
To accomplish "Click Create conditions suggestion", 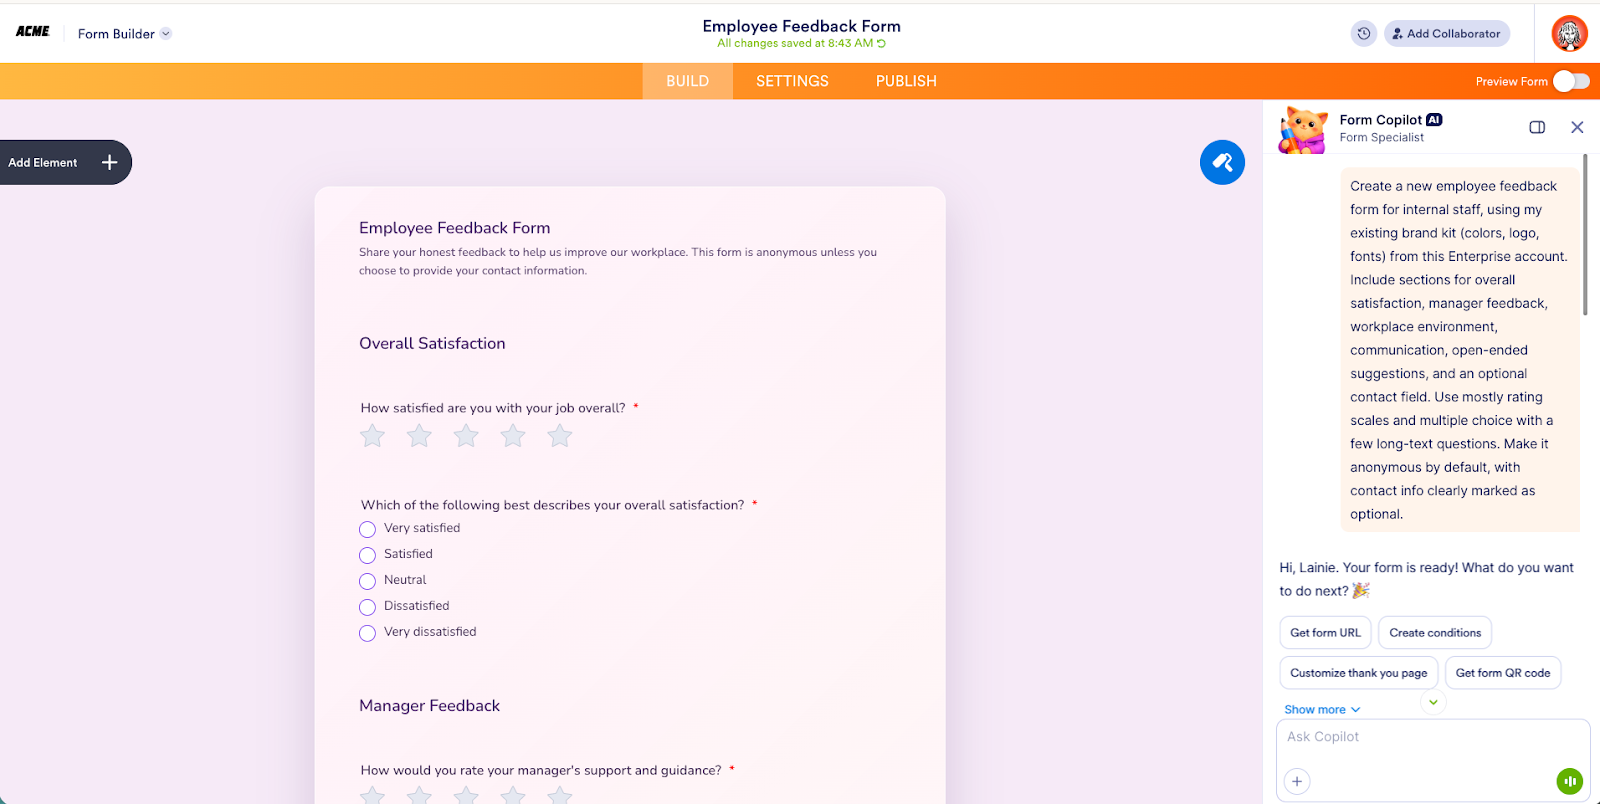I will 1435,633.
